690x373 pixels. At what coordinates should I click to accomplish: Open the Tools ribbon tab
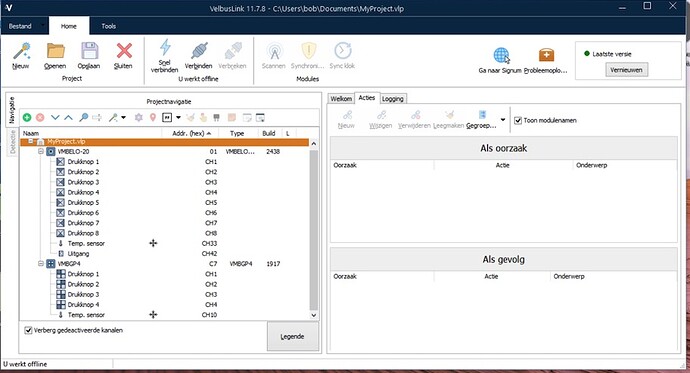click(109, 26)
